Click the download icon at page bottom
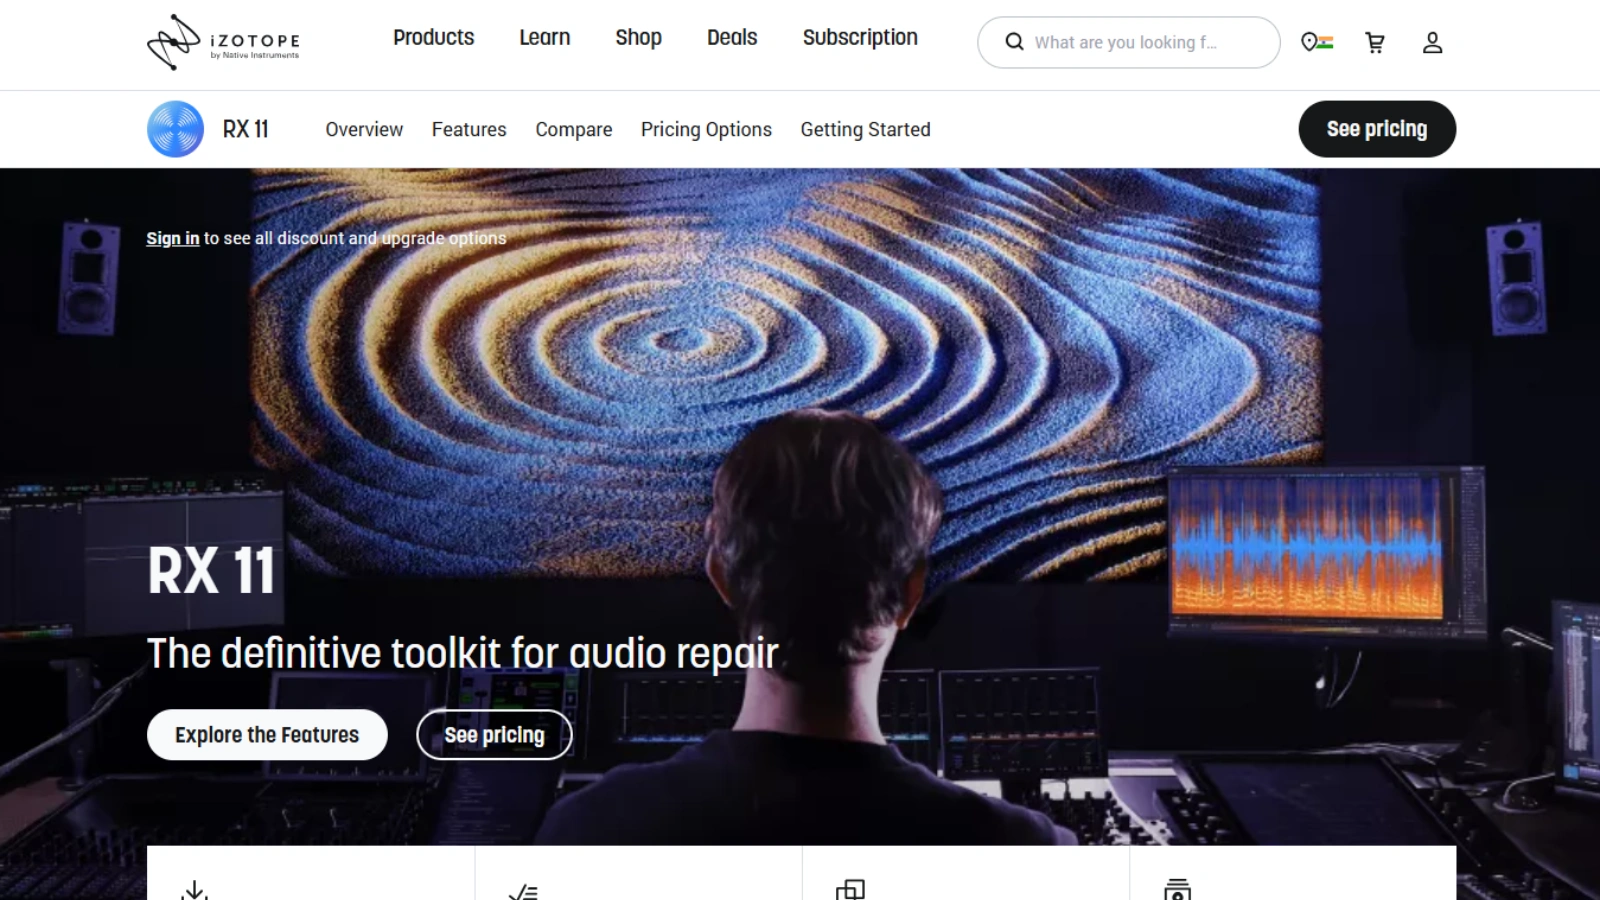The width and height of the screenshot is (1600, 900). [x=196, y=890]
